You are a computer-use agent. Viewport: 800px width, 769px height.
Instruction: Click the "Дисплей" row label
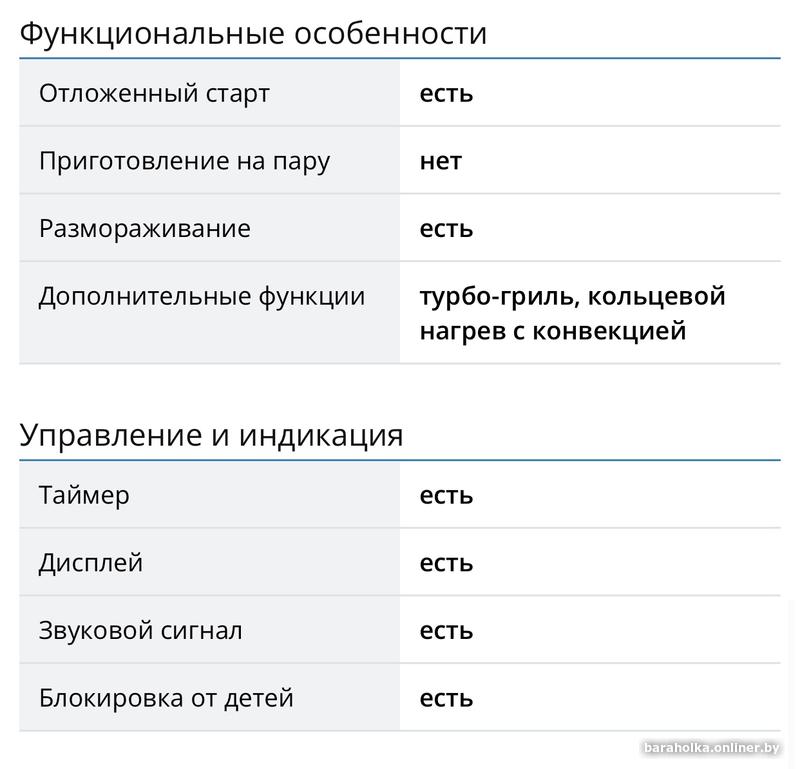coord(91,562)
